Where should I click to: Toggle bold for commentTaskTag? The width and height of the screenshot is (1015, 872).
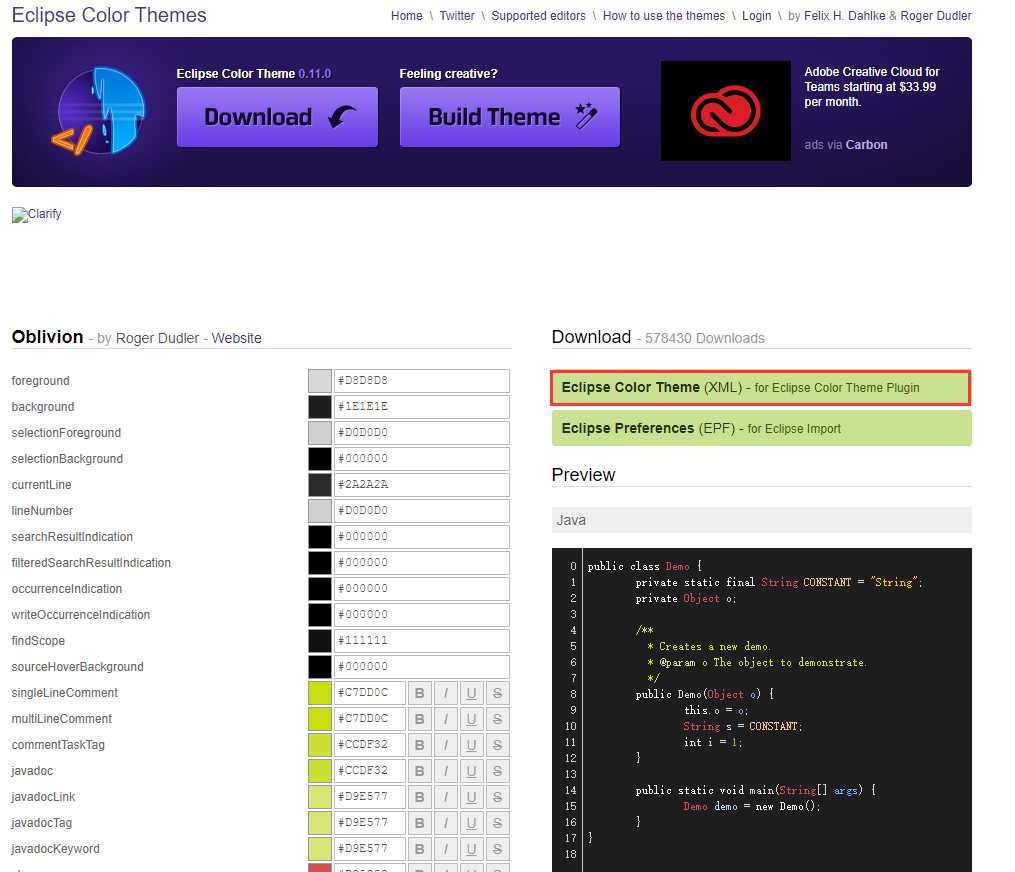point(419,744)
